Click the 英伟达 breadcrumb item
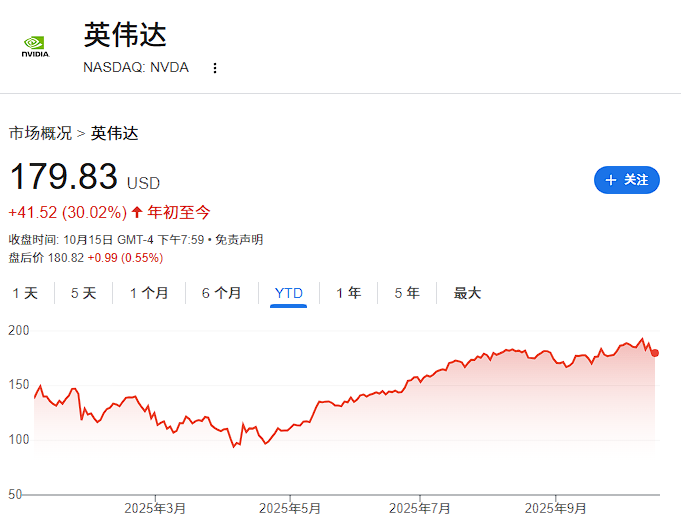Image resolution: width=681 pixels, height=525 pixels. [115, 132]
